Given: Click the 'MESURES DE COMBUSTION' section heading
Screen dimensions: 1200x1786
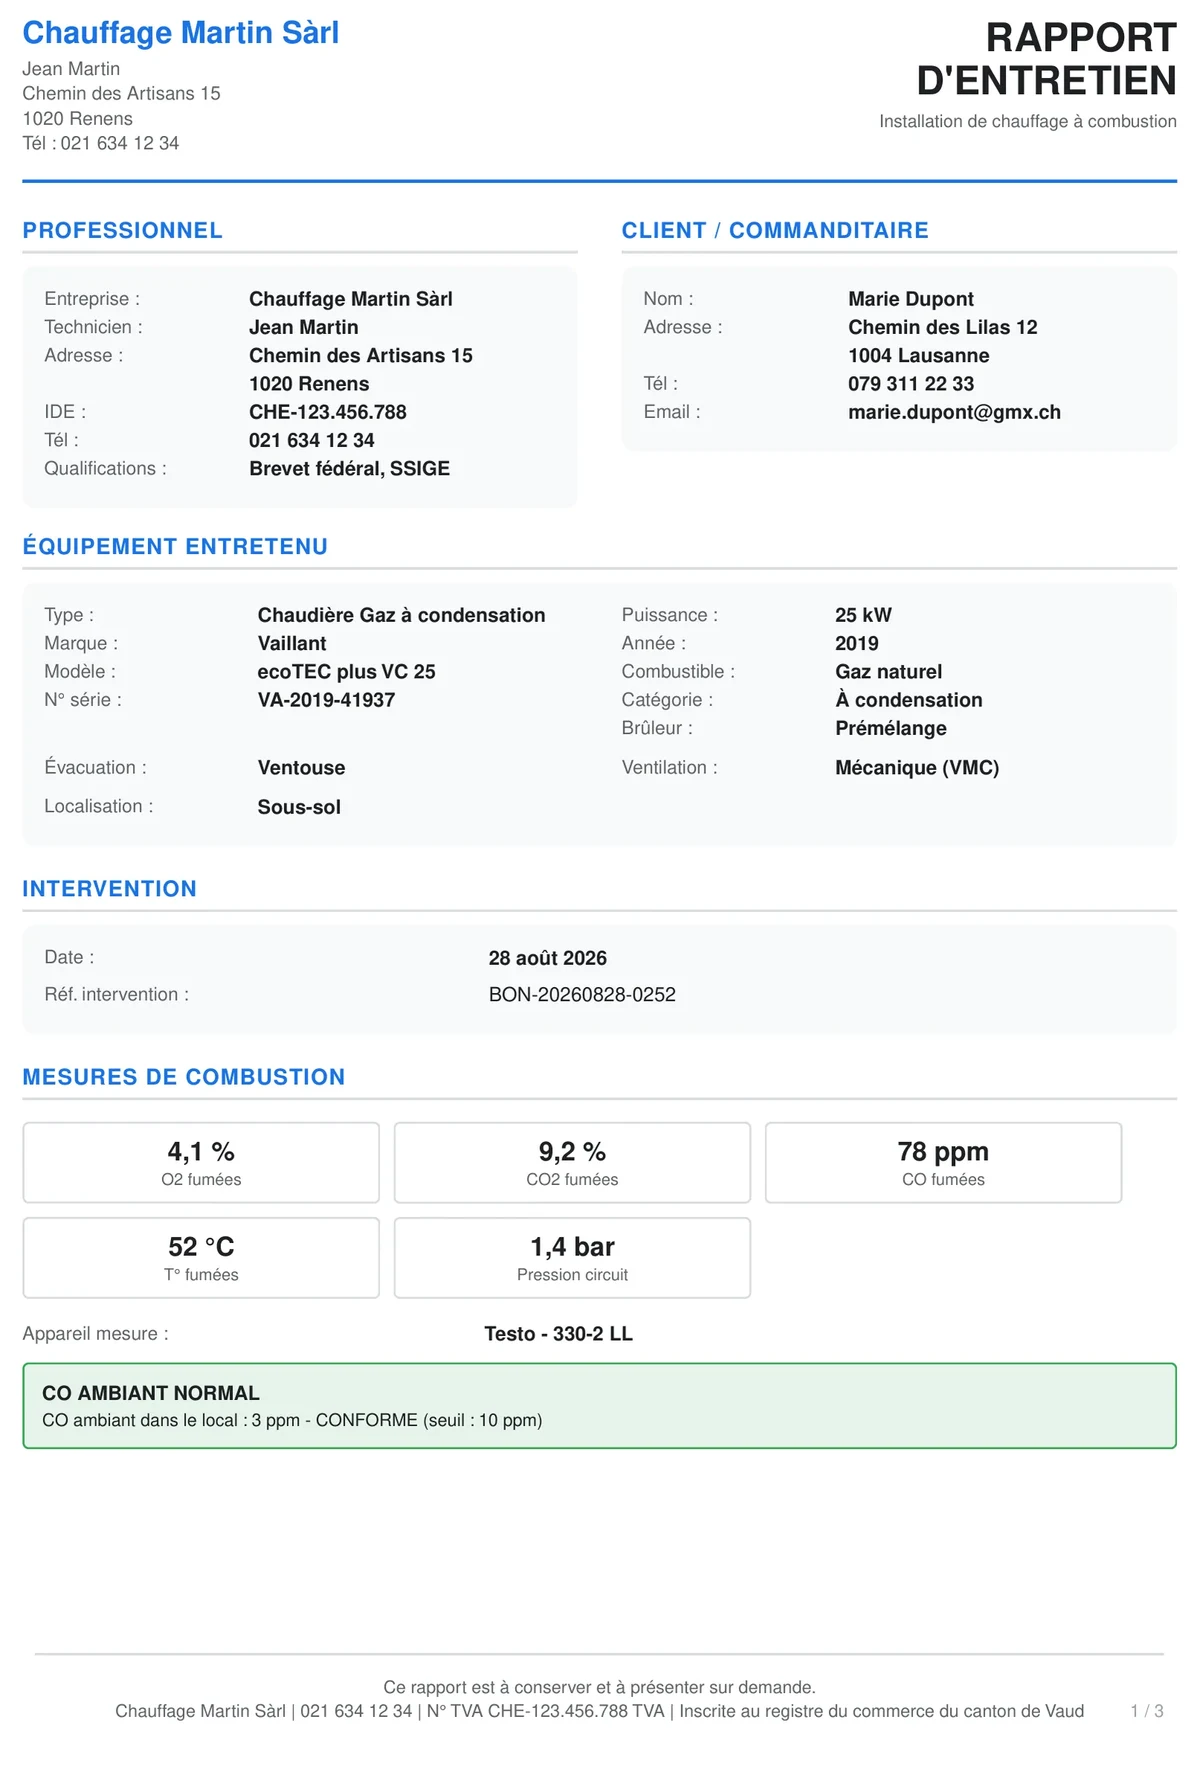Looking at the screenshot, I should coord(184,1077).
